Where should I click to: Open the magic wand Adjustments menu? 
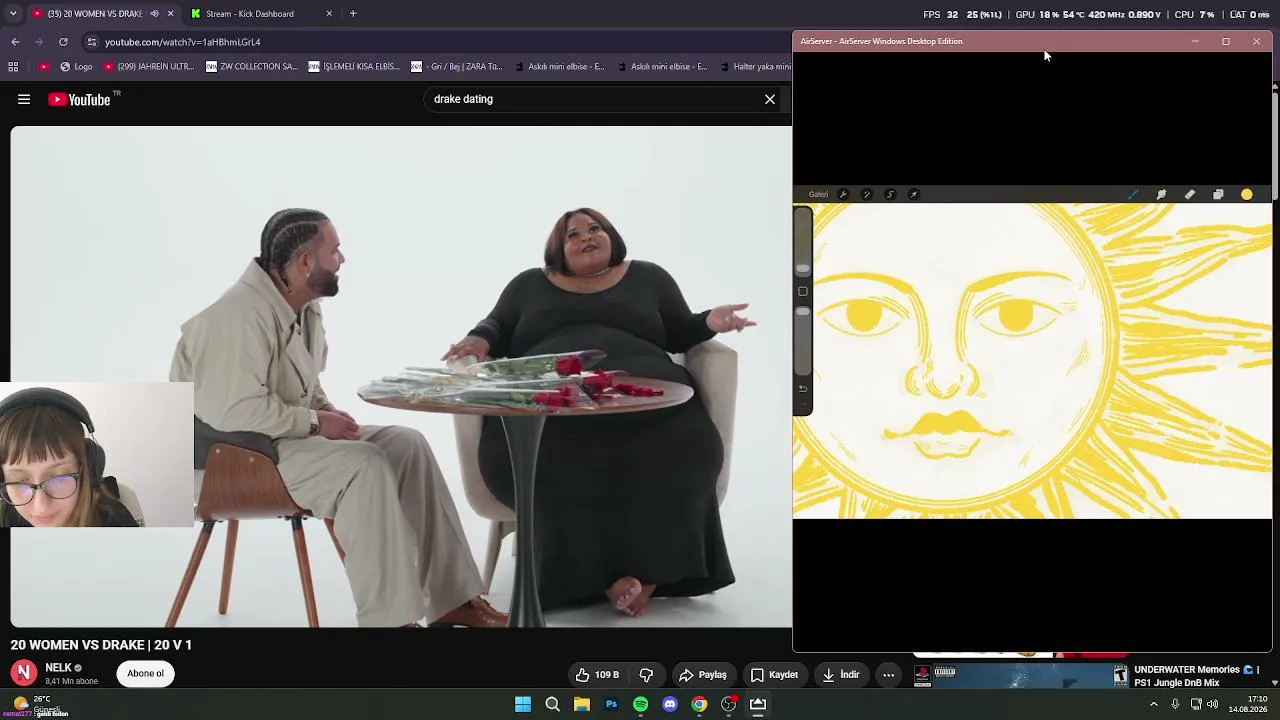(x=867, y=194)
